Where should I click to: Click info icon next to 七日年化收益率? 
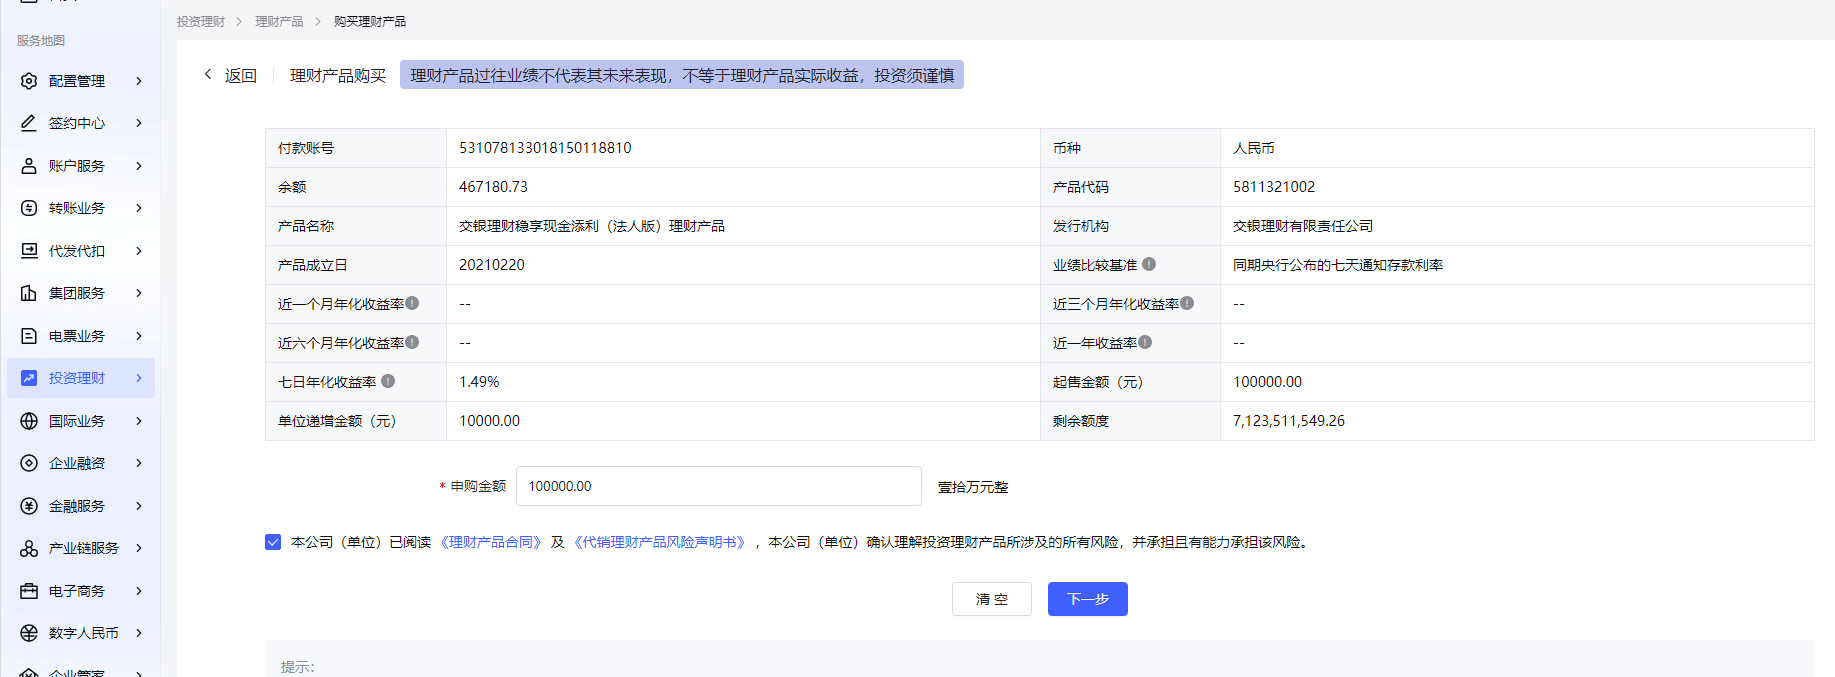(388, 381)
